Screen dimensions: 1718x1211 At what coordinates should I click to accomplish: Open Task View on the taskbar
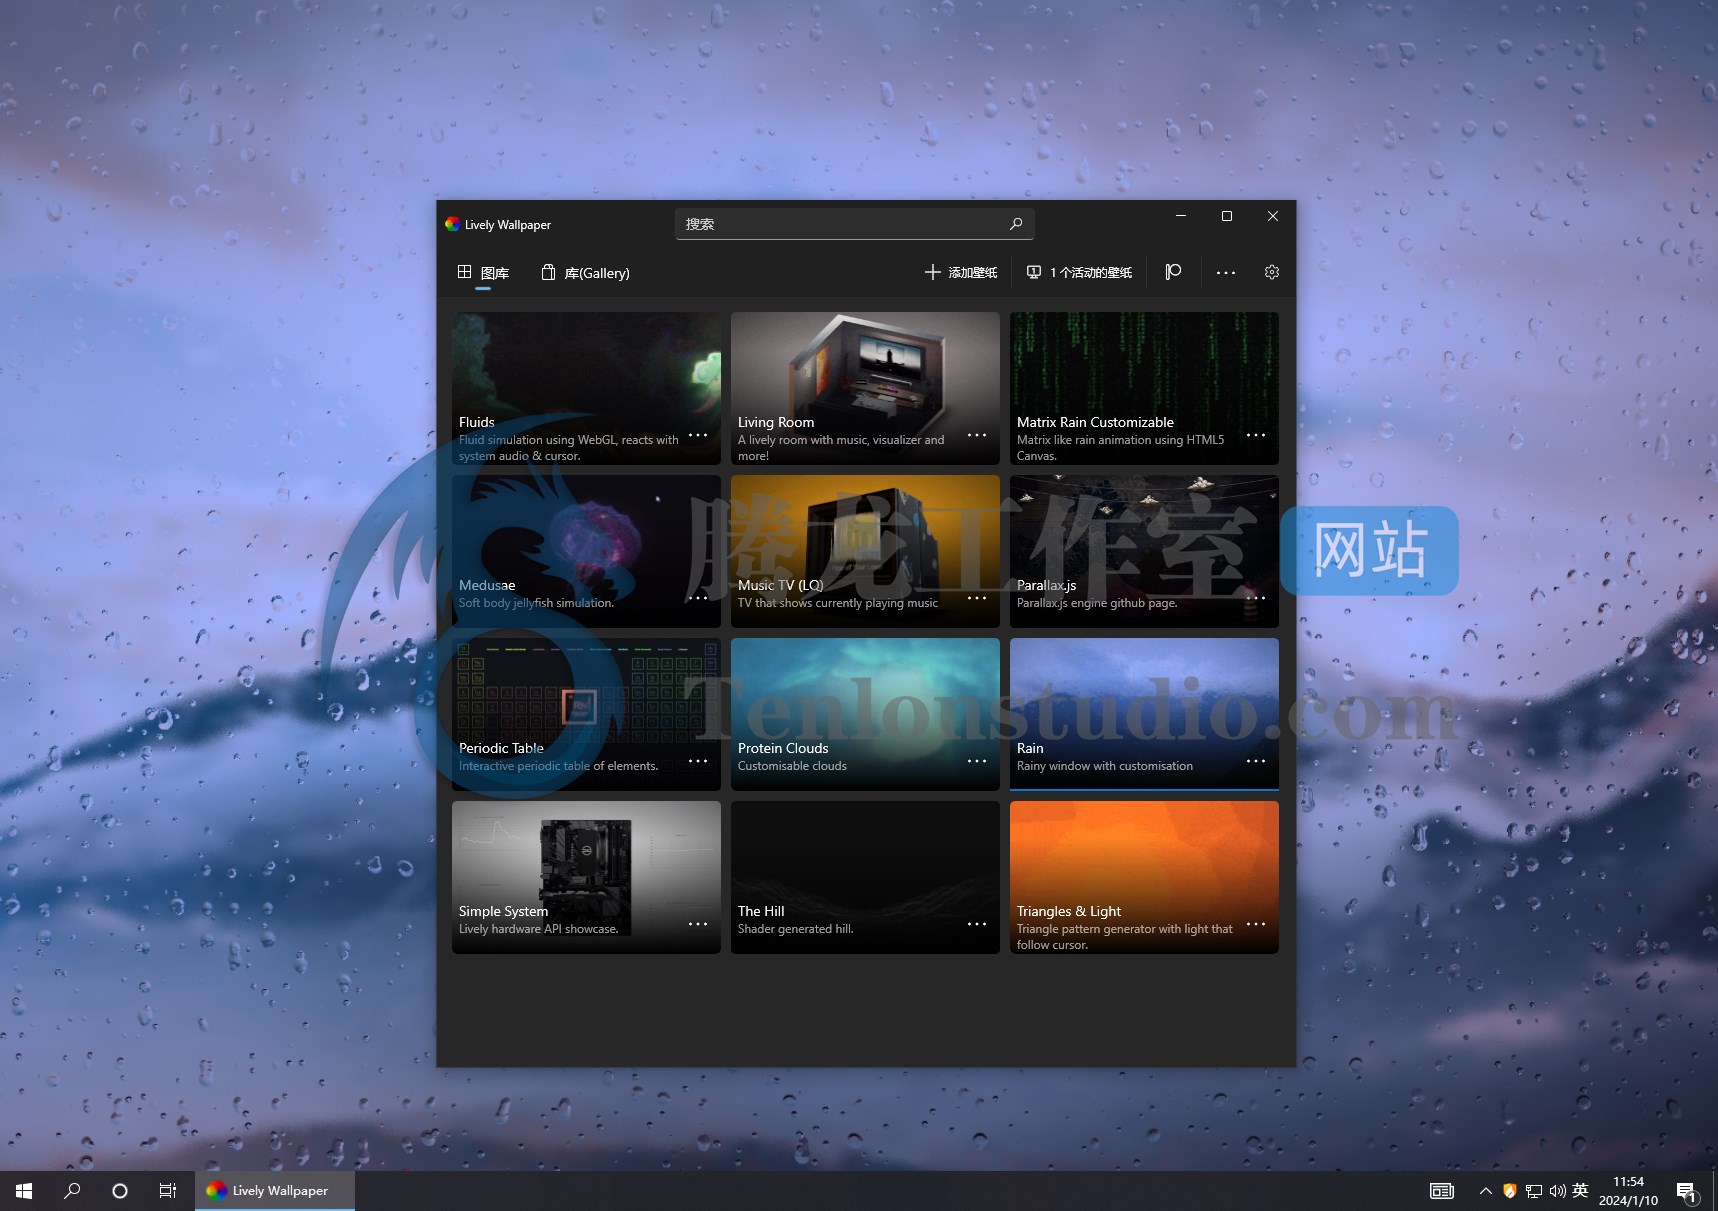168,1191
